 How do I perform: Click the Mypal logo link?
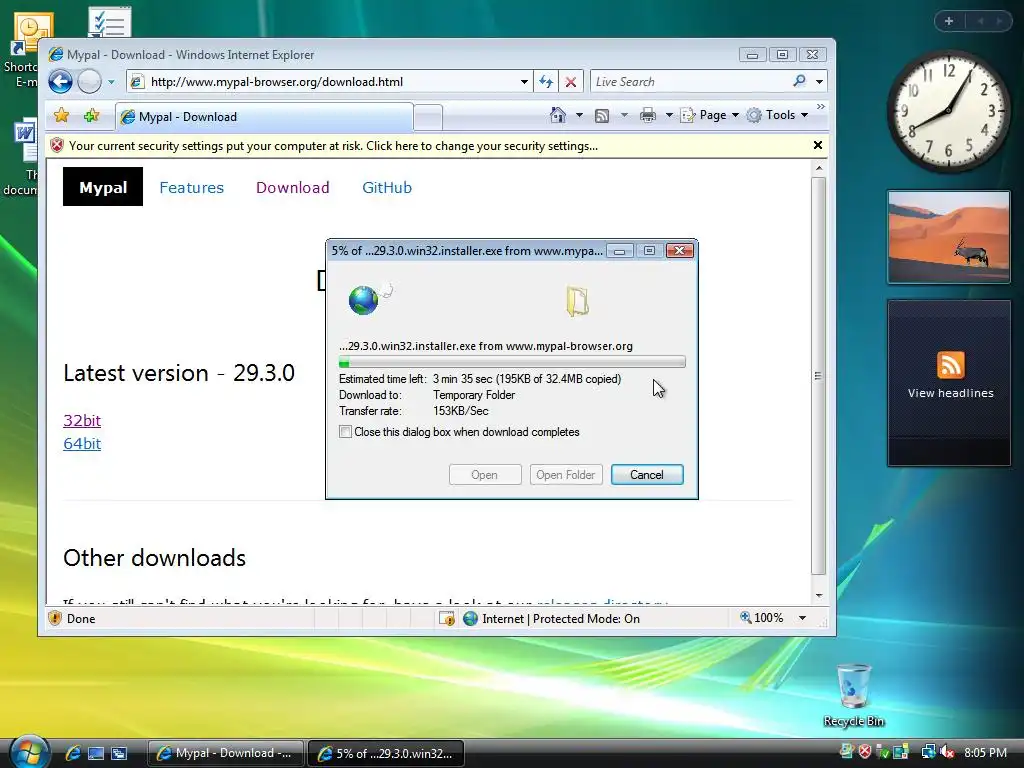[x=103, y=187]
